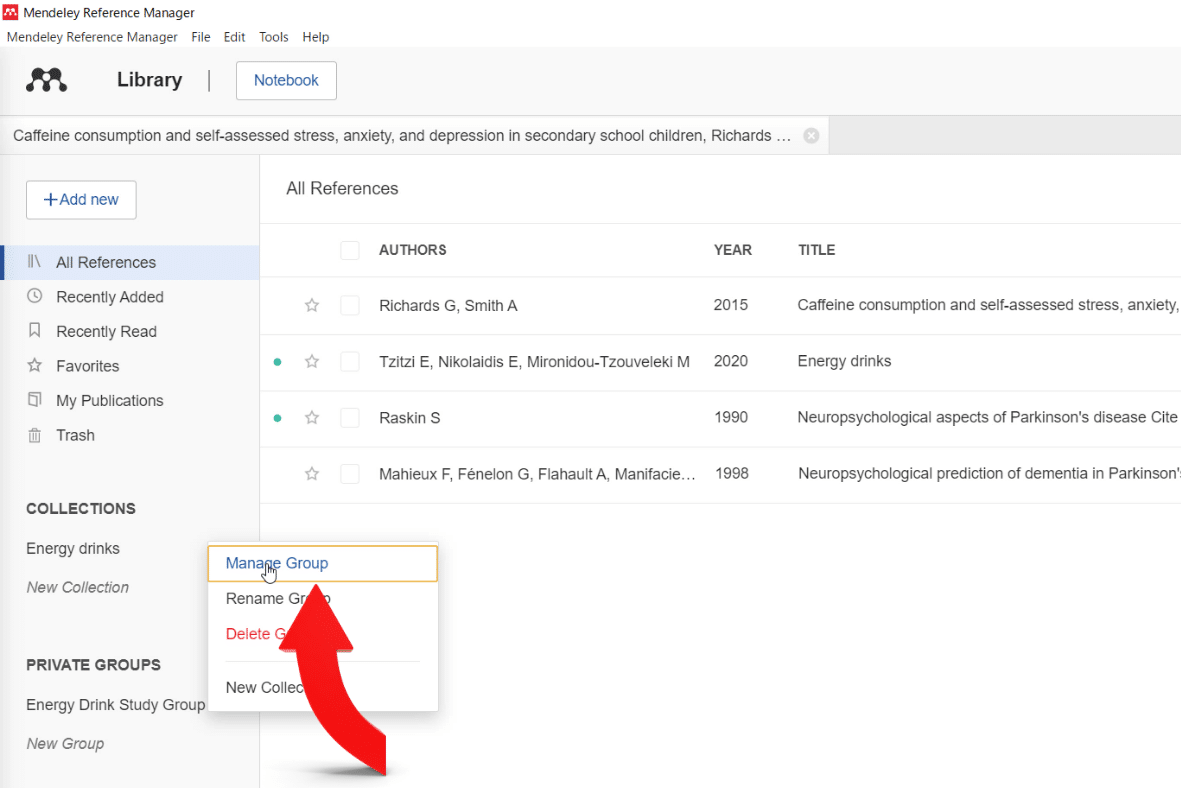Select the Energy Drink Study Group
Screen dimensions: 1181x788
[115, 704]
